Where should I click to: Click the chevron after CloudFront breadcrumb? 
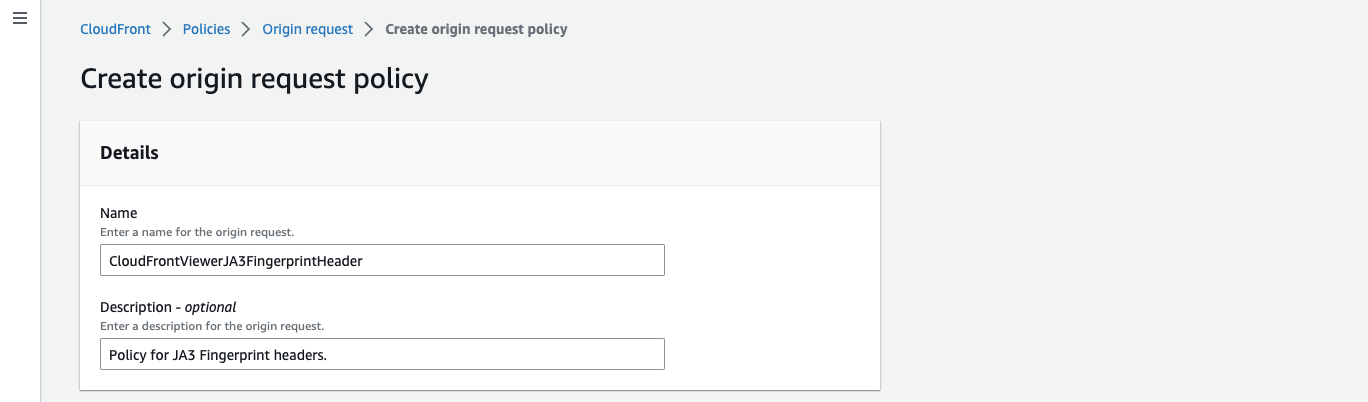pyautogui.click(x=167, y=29)
